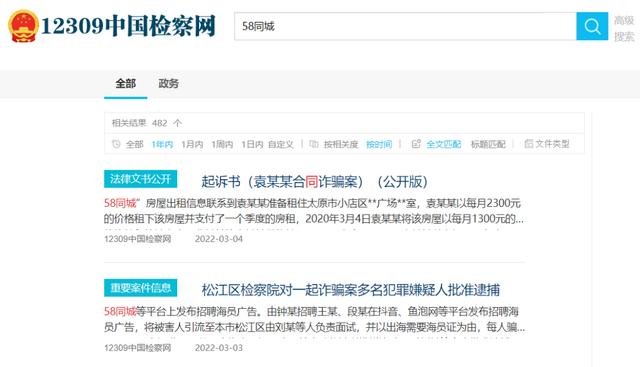Open the 松江区检察院 fraud case result
This screenshot has width=640, height=367.
tap(351, 290)
